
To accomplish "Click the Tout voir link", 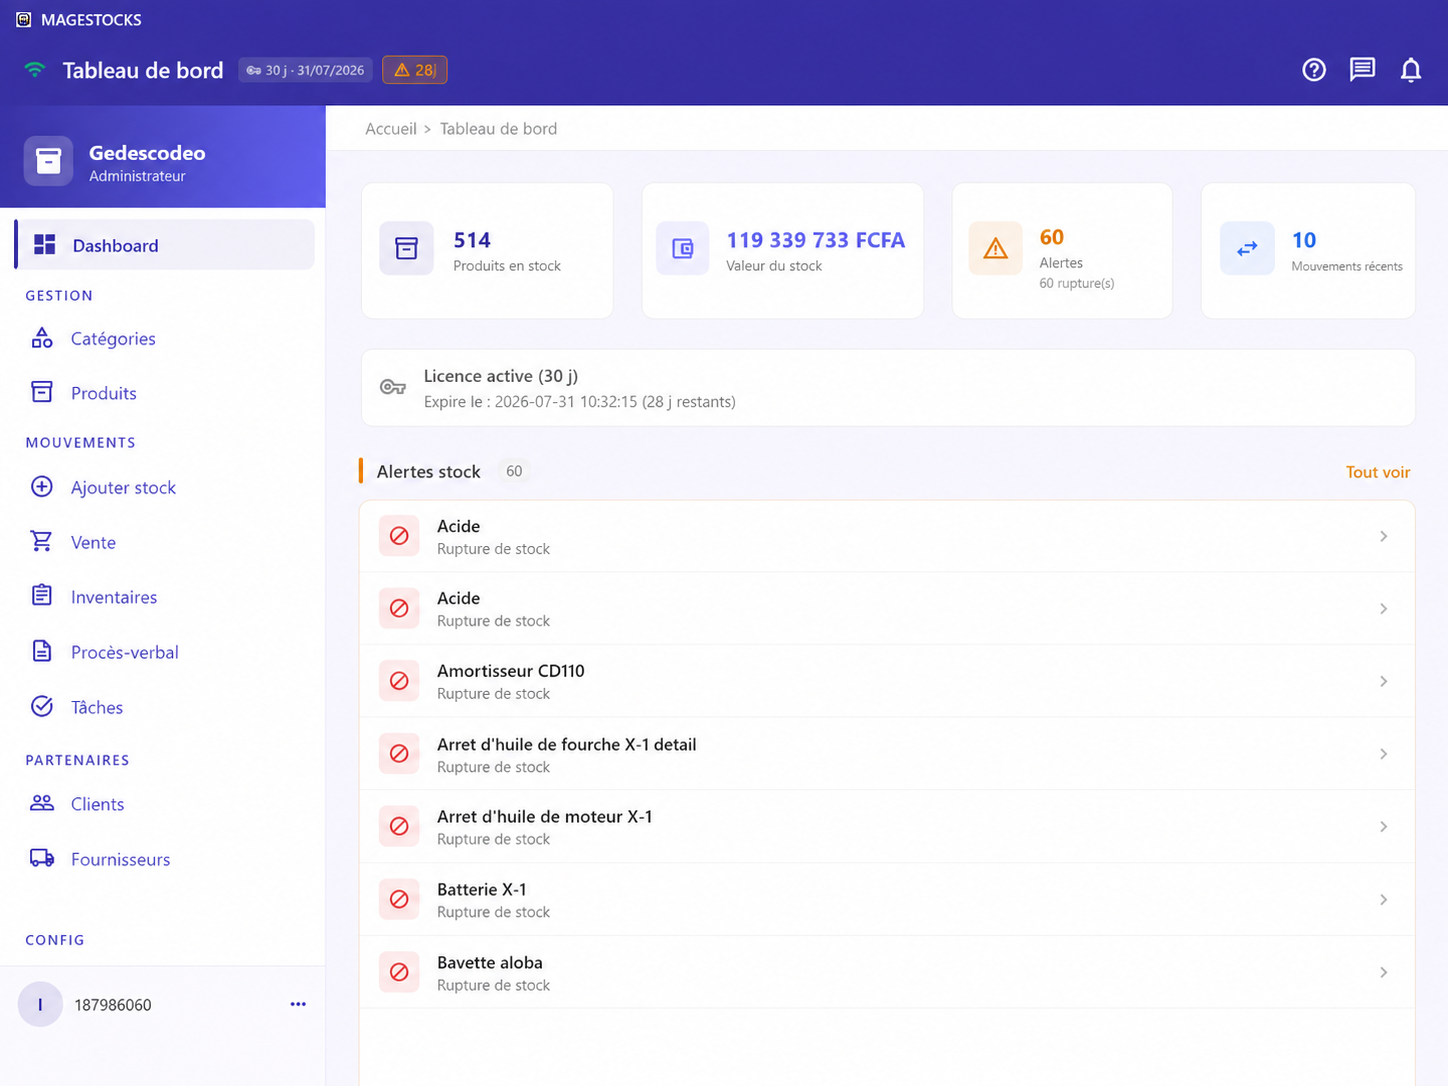I will coord(1378,472).
